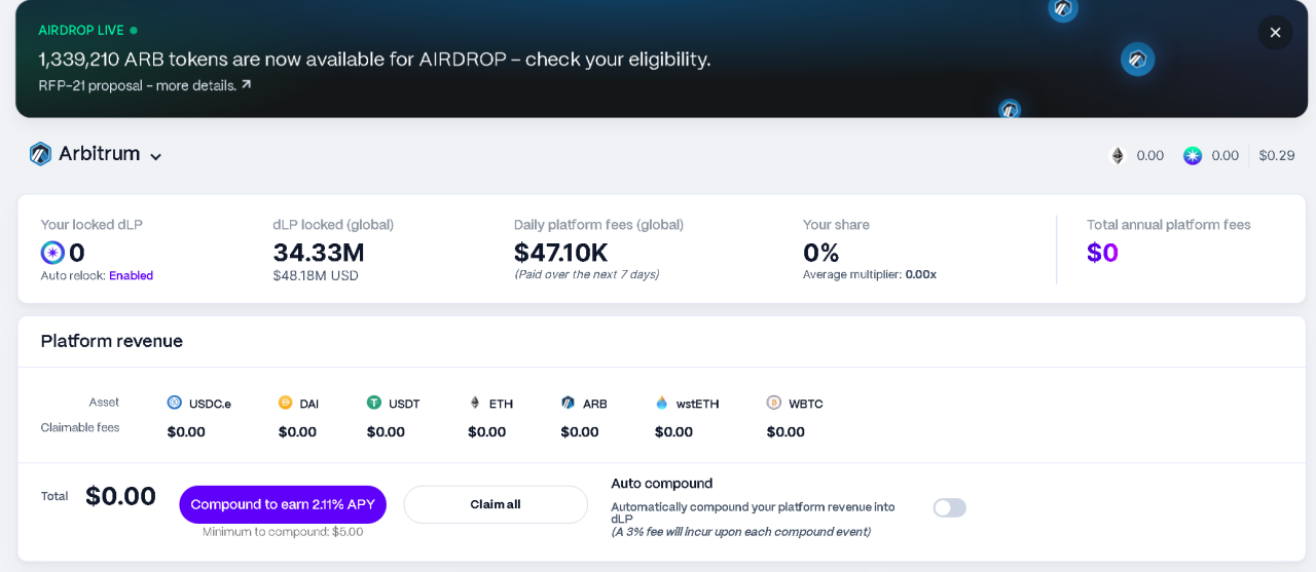Click the wstETH droplet icon
The height and width of the screenshot is (572, 1316).
(662, 403)
